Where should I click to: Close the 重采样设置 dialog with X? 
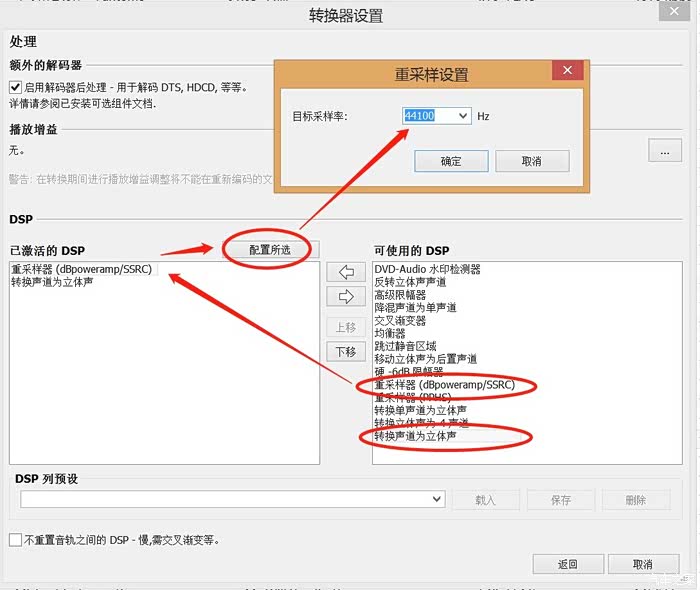pyautogui.click(x=567, y=70)
